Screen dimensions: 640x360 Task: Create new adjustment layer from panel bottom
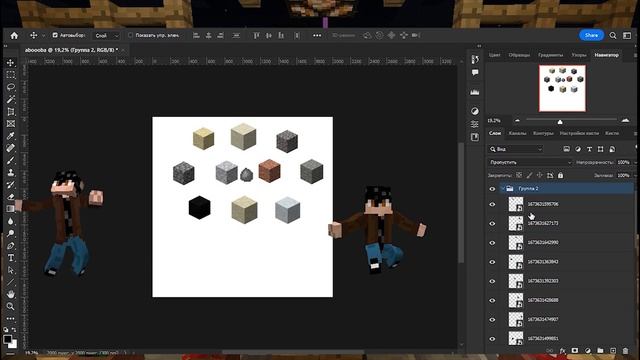pos(587,351)
